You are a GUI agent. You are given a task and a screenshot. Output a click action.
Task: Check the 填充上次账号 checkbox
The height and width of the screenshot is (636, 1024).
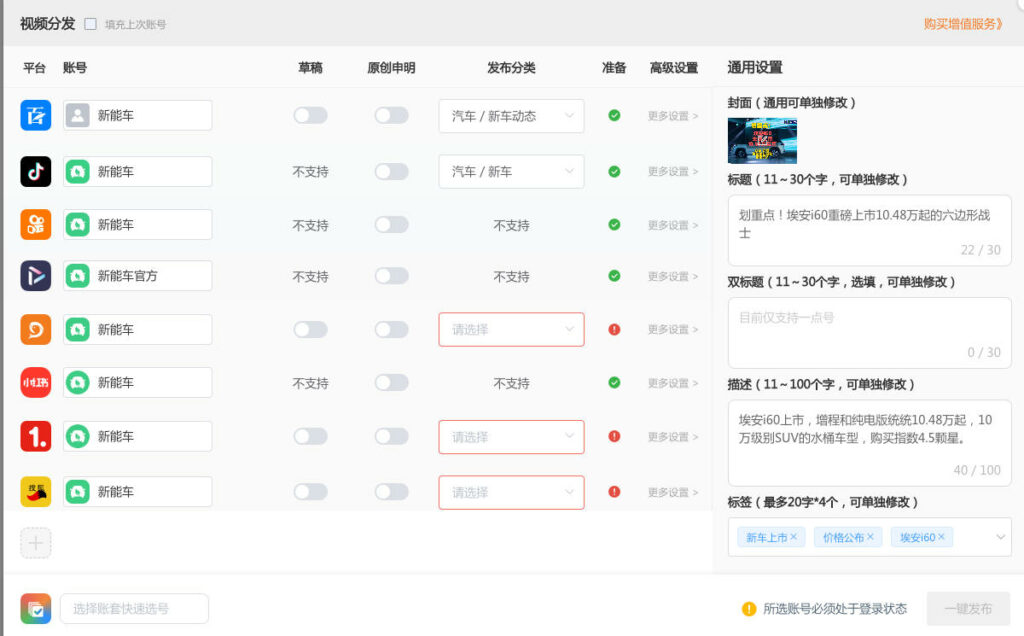(91, 24)
